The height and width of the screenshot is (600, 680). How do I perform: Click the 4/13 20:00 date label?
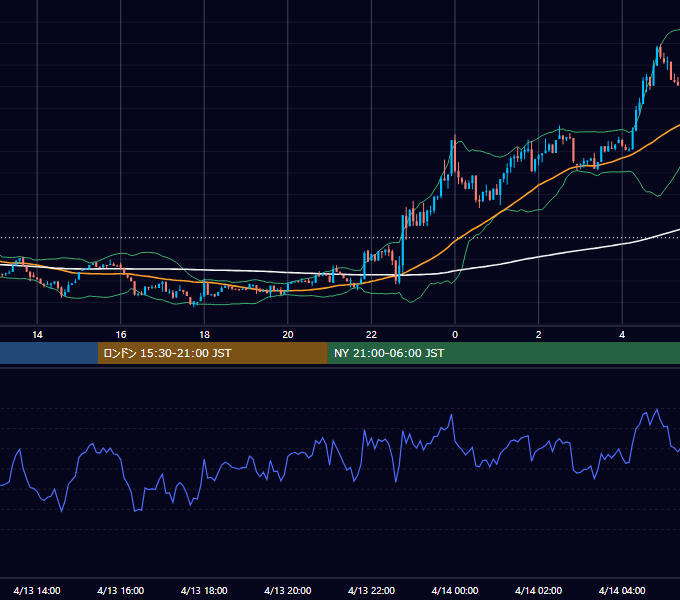click(288, 590)
